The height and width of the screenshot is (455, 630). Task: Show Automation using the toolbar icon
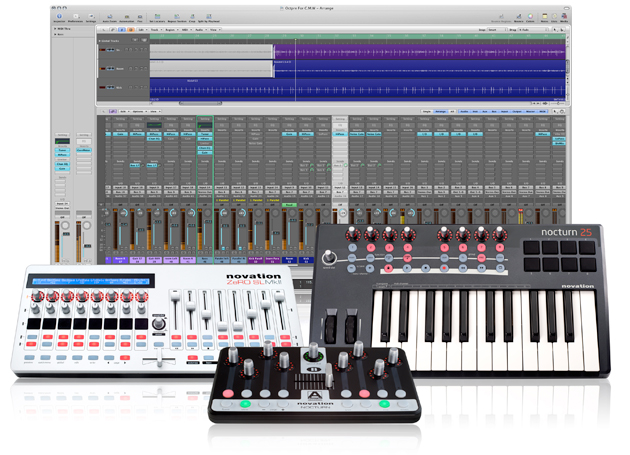(127, 18)
